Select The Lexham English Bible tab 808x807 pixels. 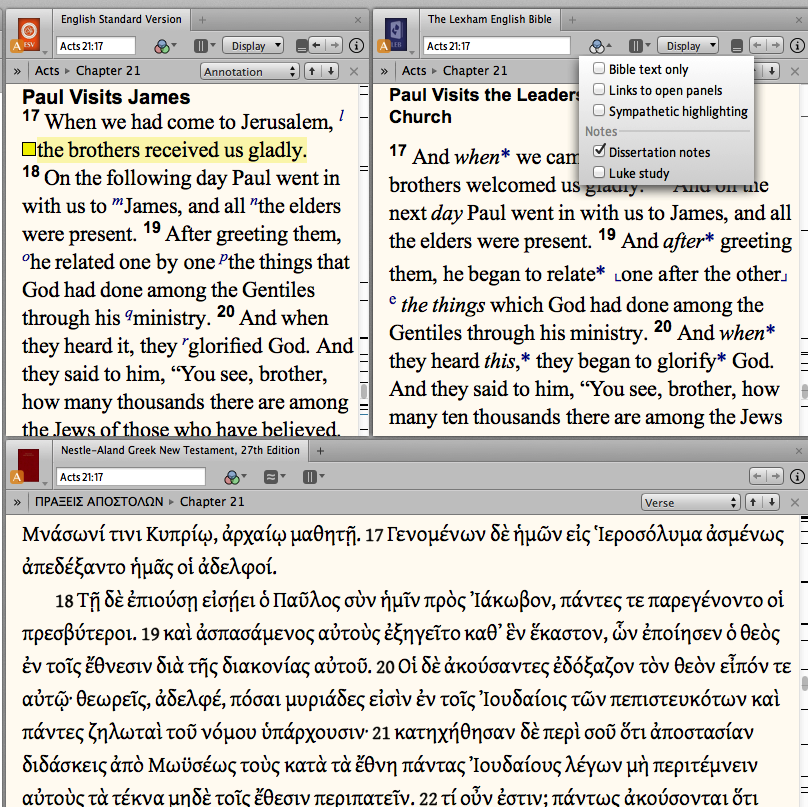pyautogui.click(x=490, y=20)
